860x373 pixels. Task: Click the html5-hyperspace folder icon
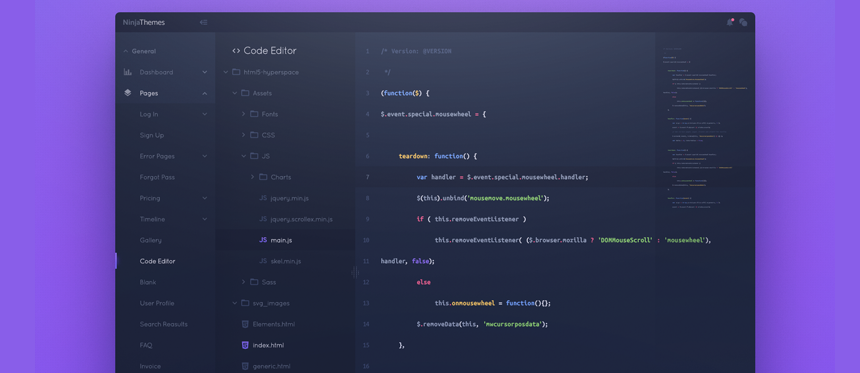(x=236, y=72)
